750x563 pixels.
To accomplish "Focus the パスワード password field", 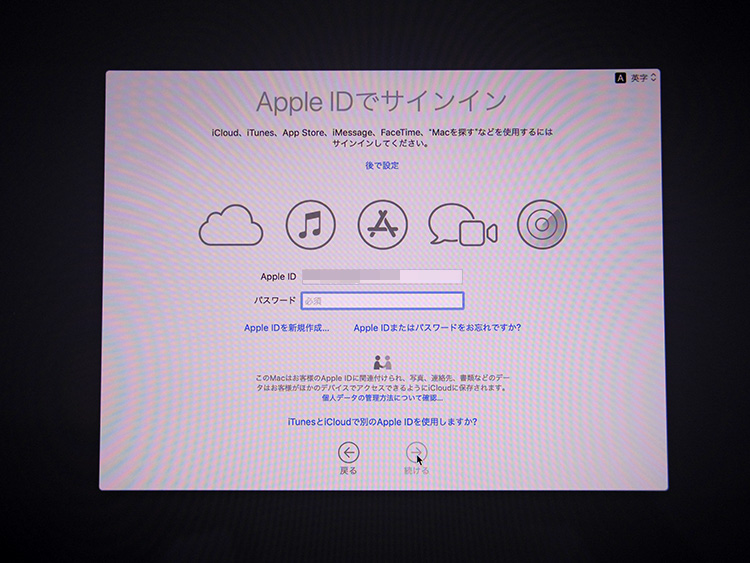I will (x=382, y=301).
